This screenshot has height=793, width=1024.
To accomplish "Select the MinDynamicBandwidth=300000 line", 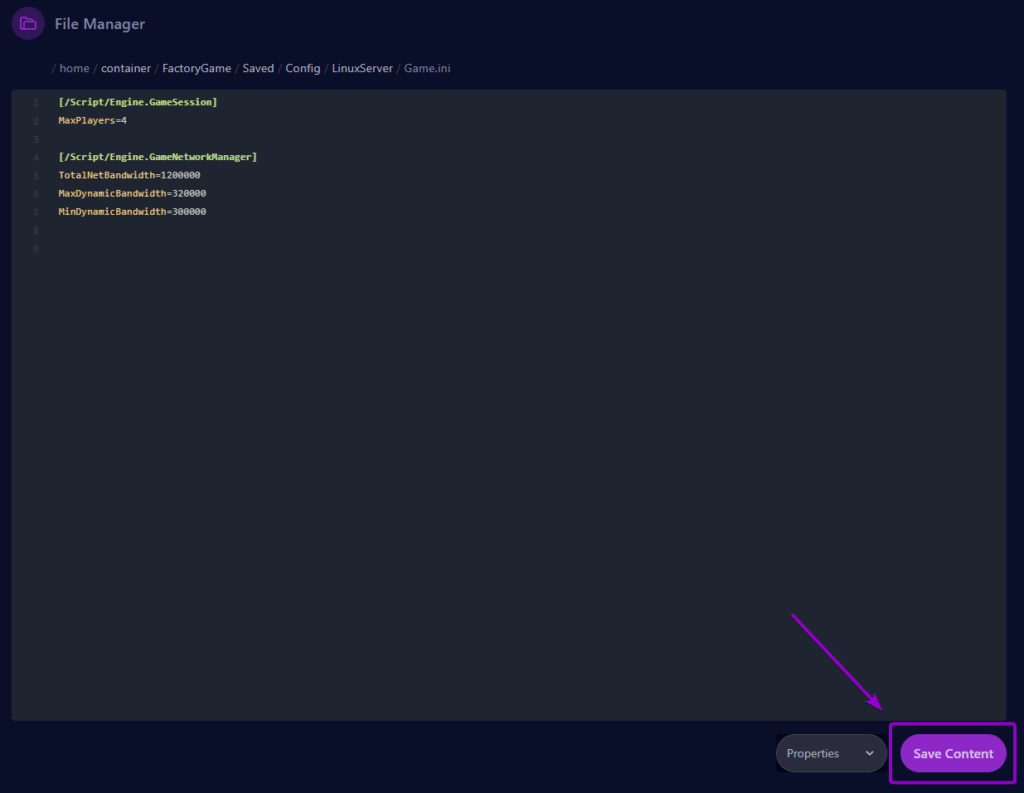I will (132, 212).
